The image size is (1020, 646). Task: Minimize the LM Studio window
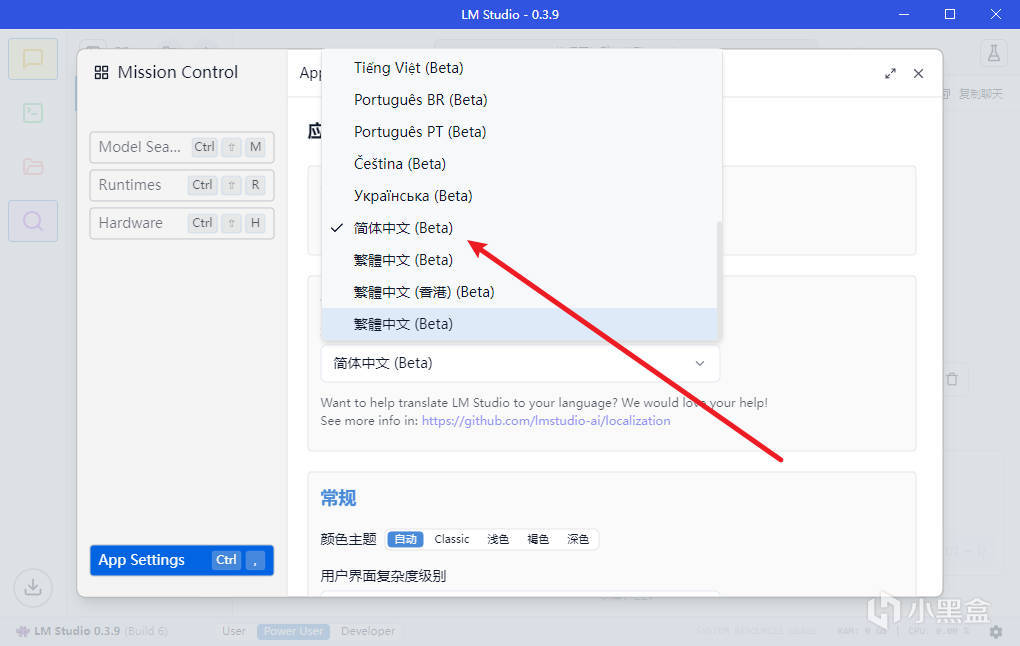point(904,14)
